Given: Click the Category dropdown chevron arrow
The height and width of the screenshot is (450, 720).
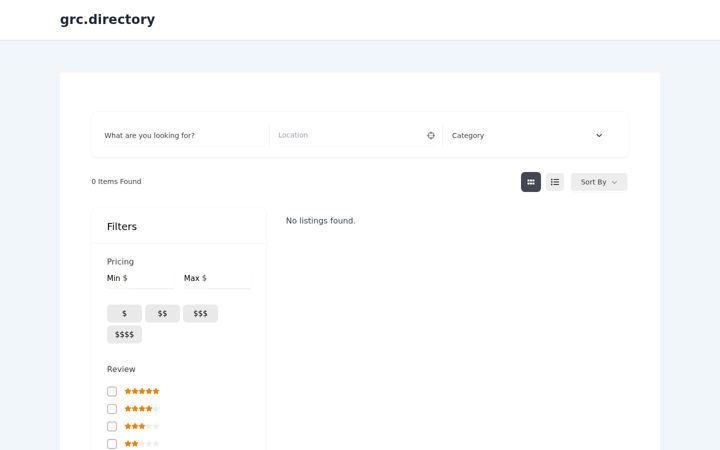Looking at the screenshot, I should click(x=599, y=135).
